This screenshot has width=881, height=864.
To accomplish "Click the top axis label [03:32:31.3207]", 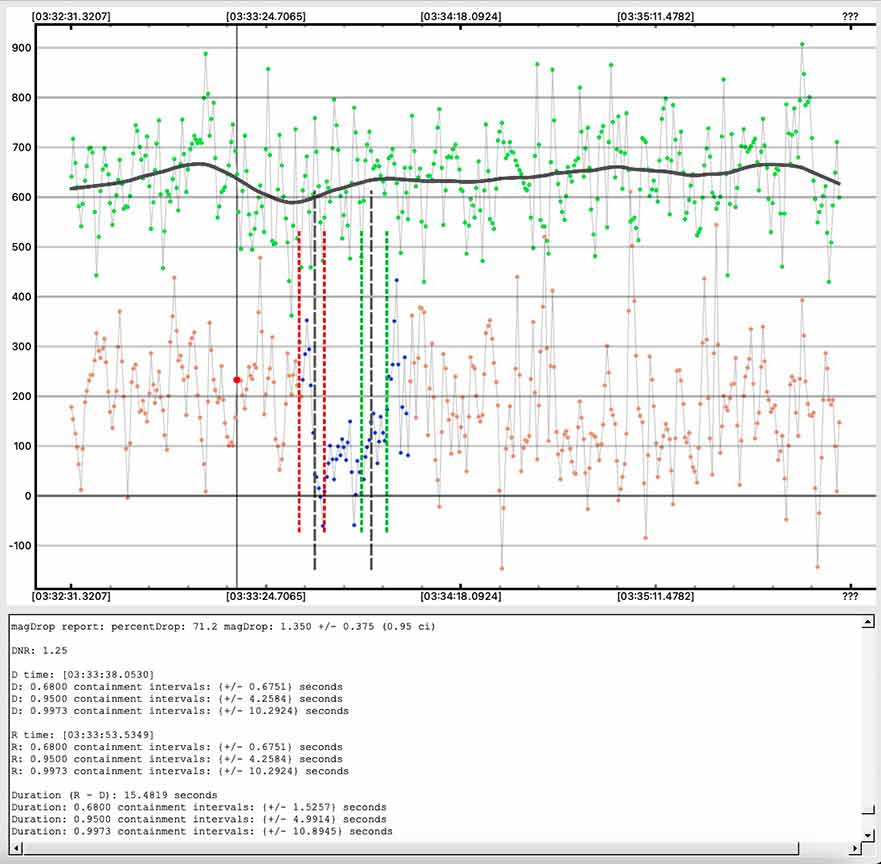I will (71, 16).
